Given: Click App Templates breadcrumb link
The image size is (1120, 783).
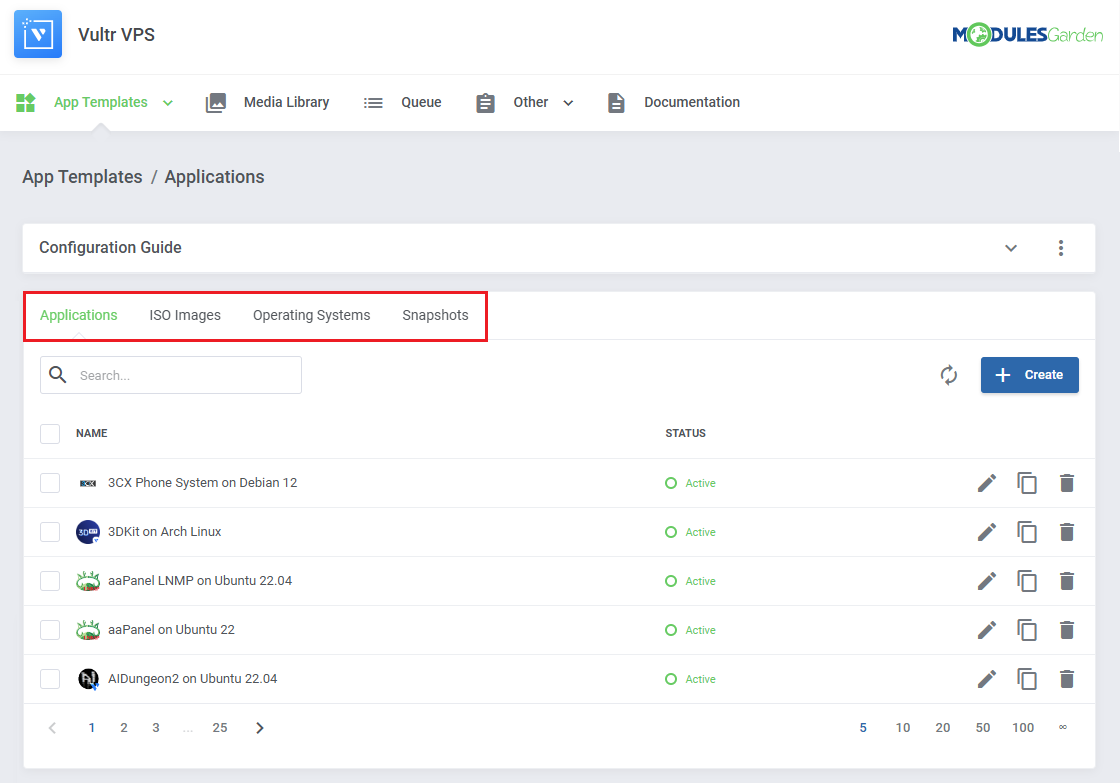Looking at the screenshot, I should pos(82,177).
